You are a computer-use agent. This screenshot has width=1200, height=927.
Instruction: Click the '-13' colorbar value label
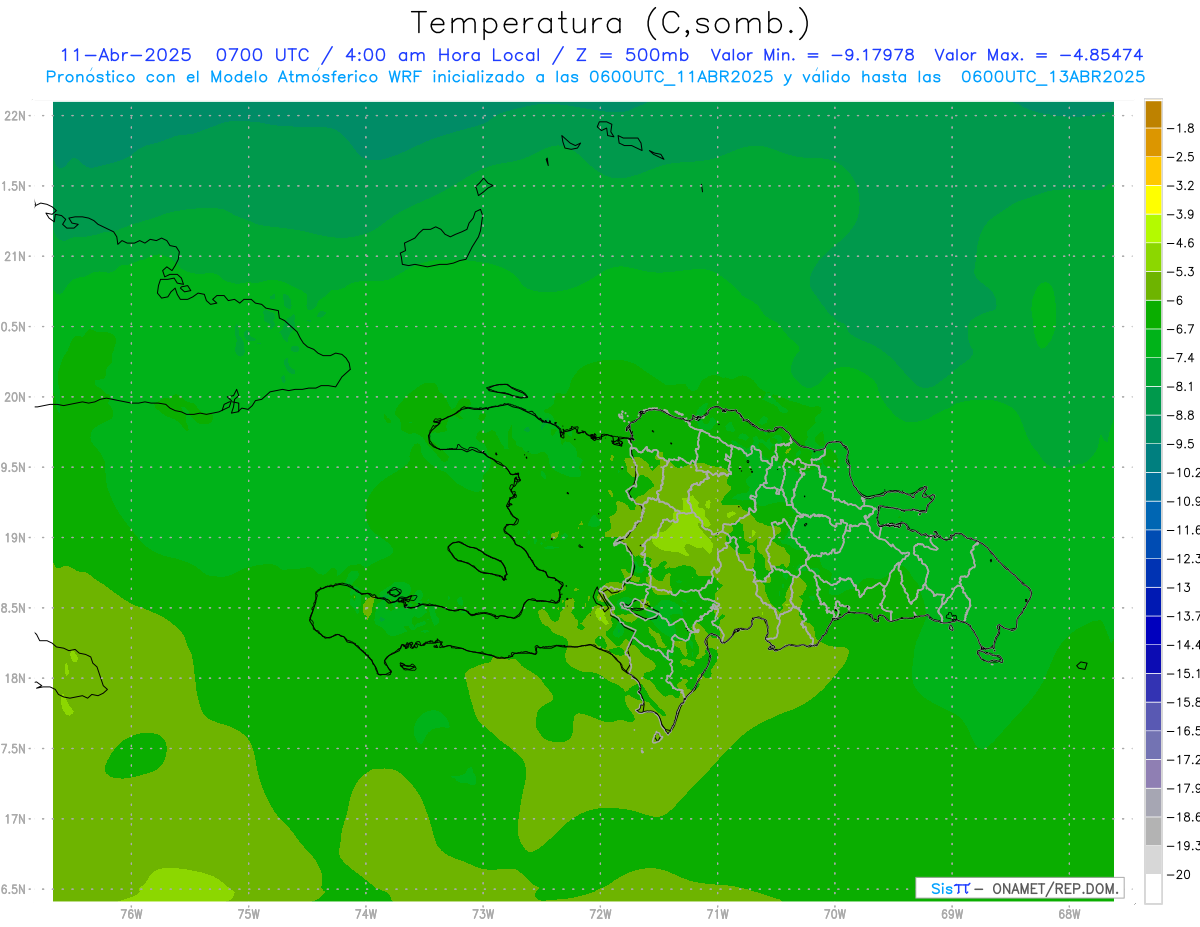coord(1178,587)
